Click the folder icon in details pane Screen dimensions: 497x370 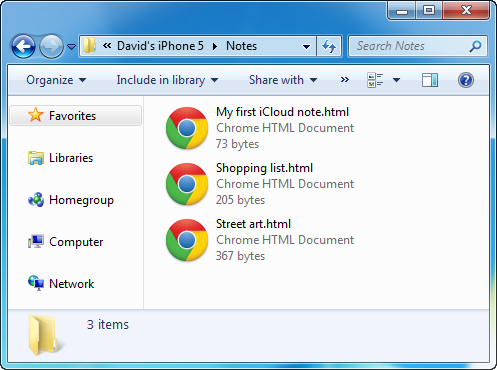pyautogui.click(x=44, y=335)
